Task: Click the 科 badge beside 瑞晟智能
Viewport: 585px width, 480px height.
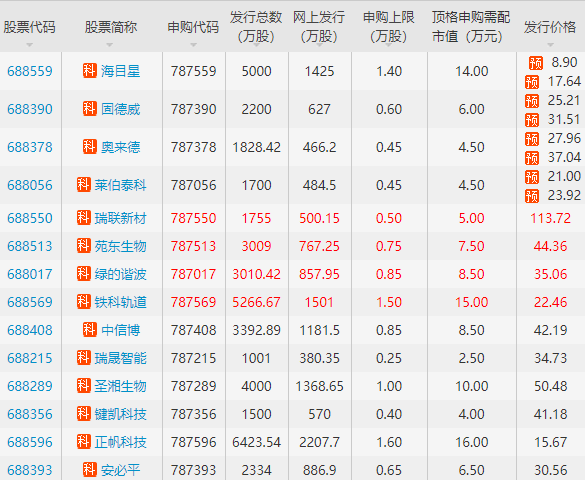Action: tap(84, 357)
